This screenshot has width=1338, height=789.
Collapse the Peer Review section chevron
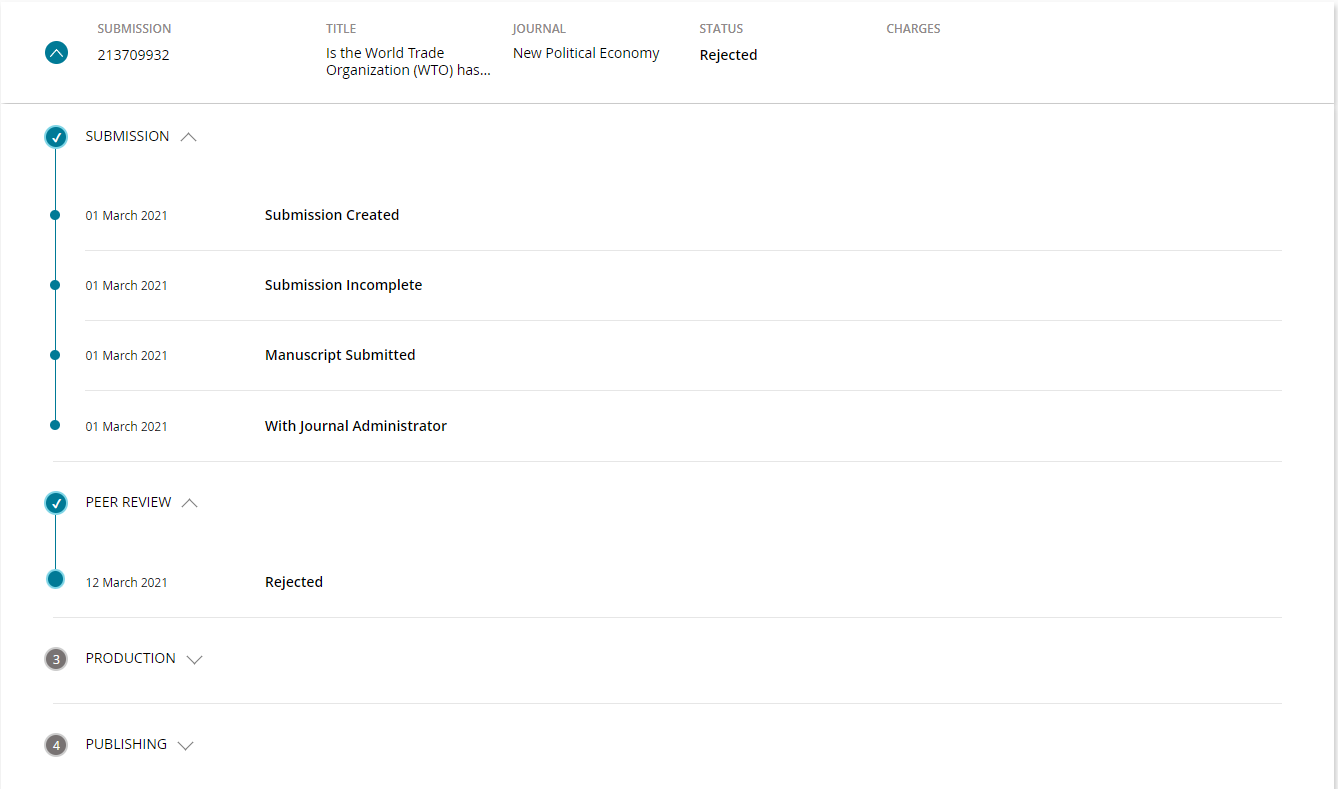pos(190,503)
